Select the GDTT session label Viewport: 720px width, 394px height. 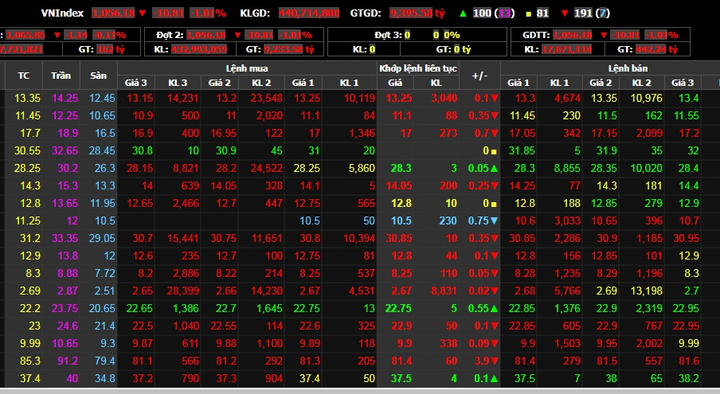pyautogui.click(x=536, y=35)
